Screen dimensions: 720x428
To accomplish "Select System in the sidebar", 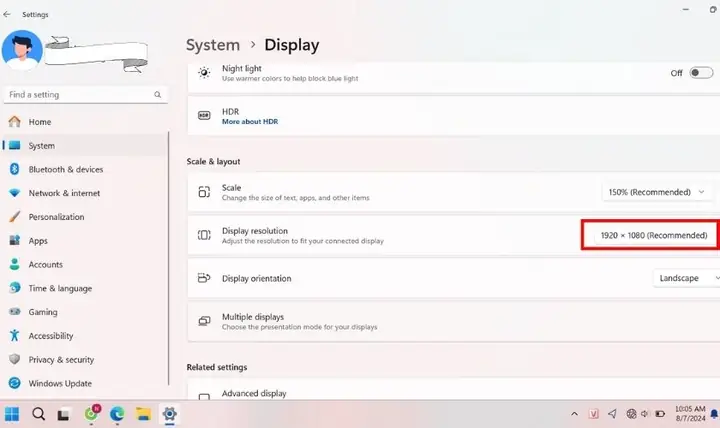I will pos(85,146).
